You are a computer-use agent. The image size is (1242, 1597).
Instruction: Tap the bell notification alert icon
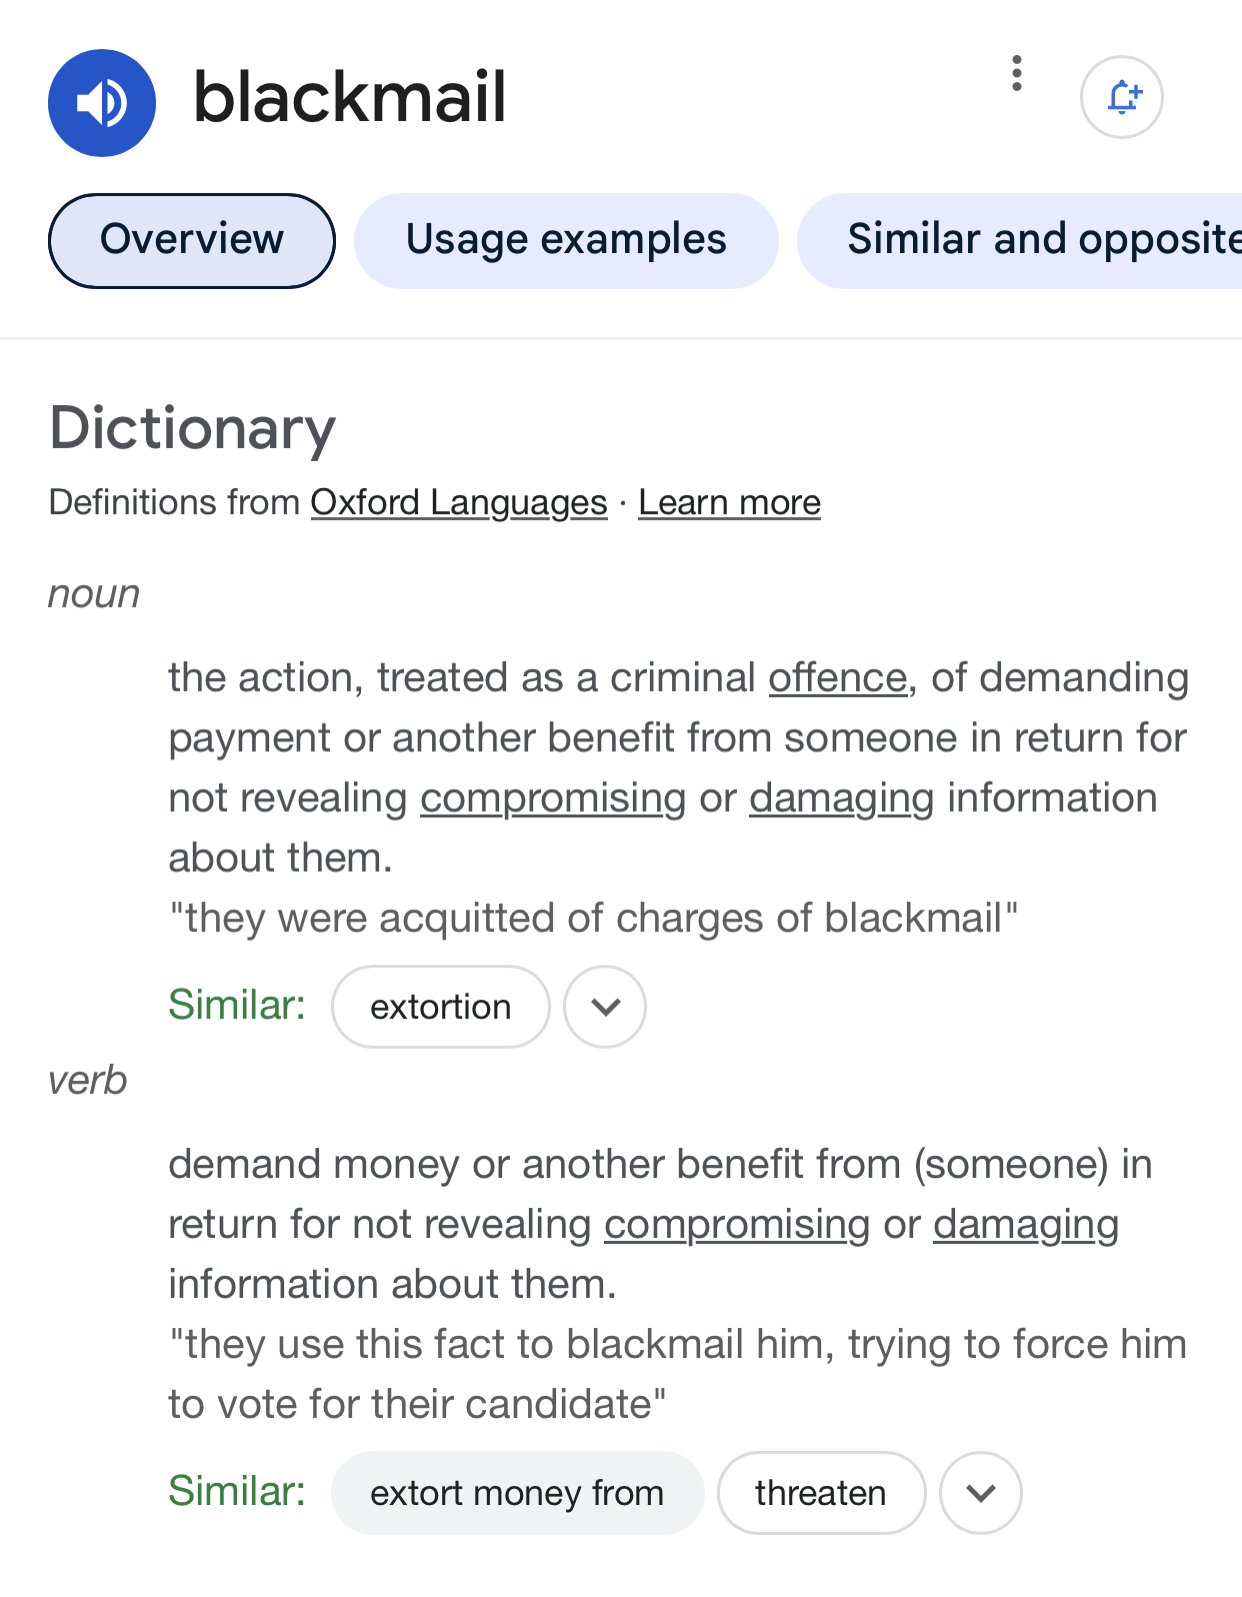1121,97
